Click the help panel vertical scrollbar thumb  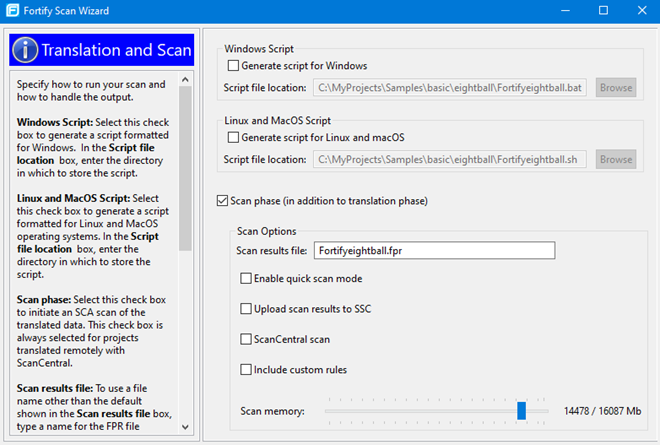tap(185, 170)
